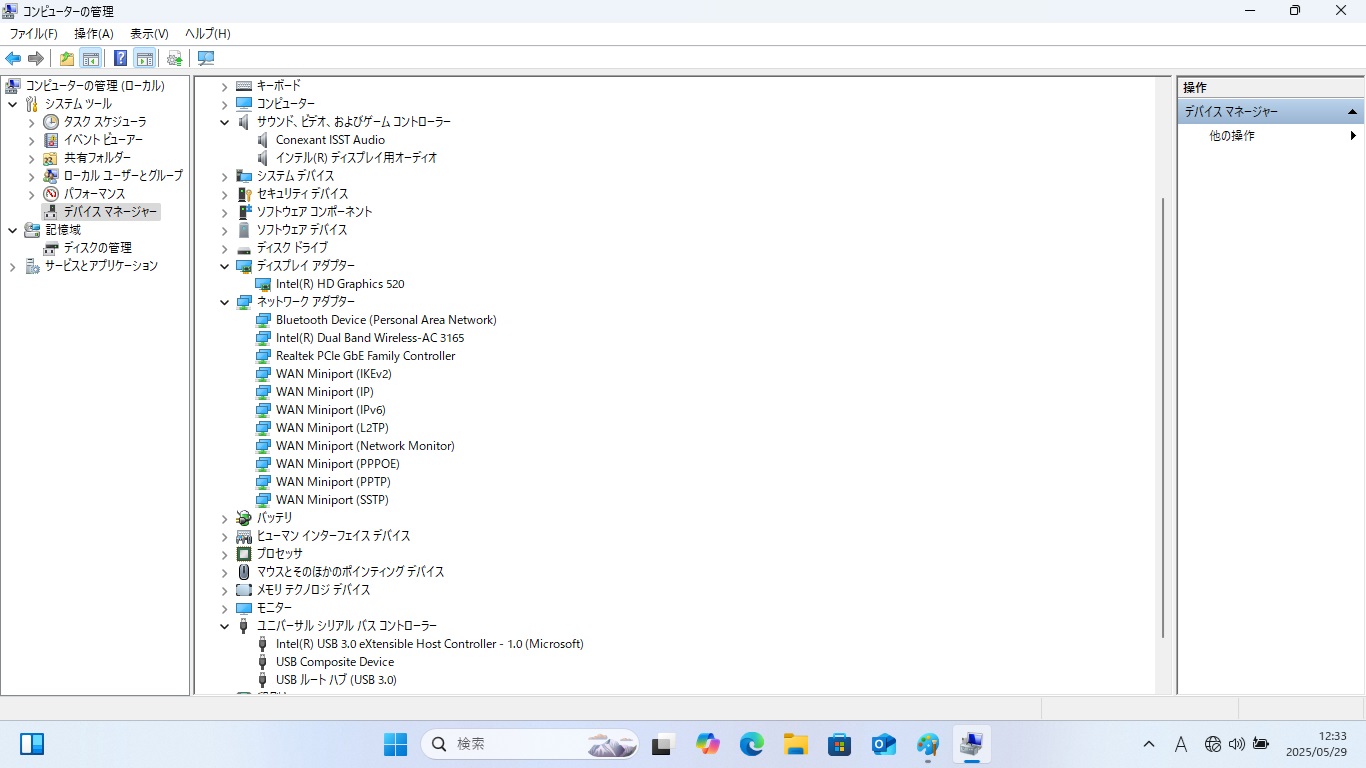Open 他の操作 submenu in Action pane
1366x768 pixels.
(1270, 136)
